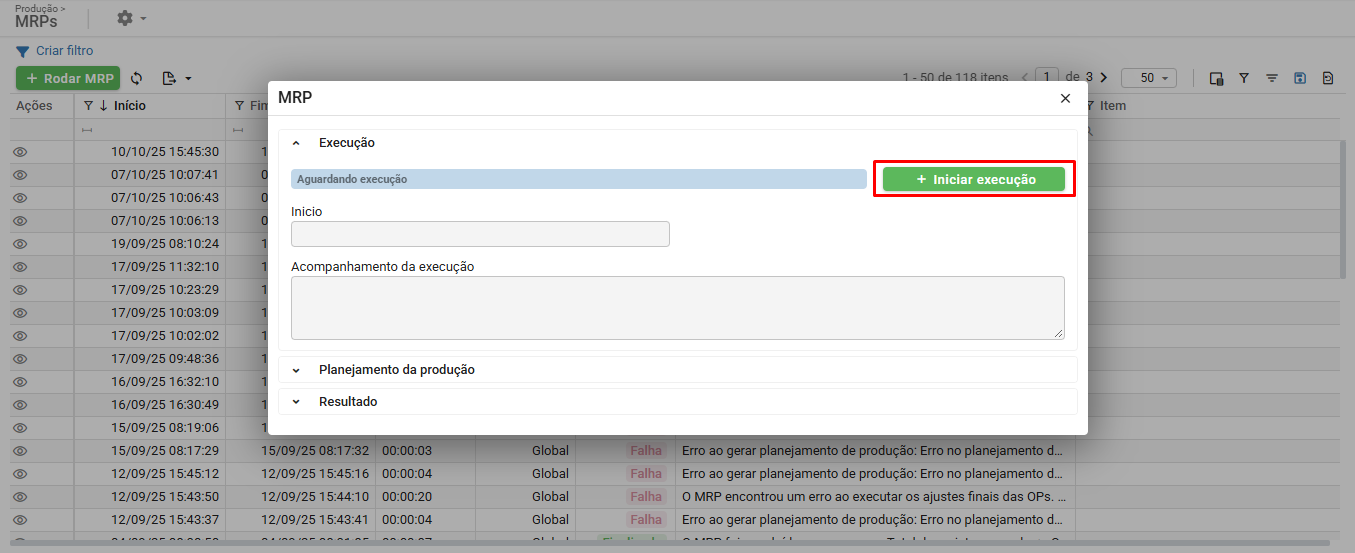Image resolution: width=1355 pixels, height=553 pixels.
Task: View the row started 19/09/25 08:10:24
Action: (x=20, y=244)
